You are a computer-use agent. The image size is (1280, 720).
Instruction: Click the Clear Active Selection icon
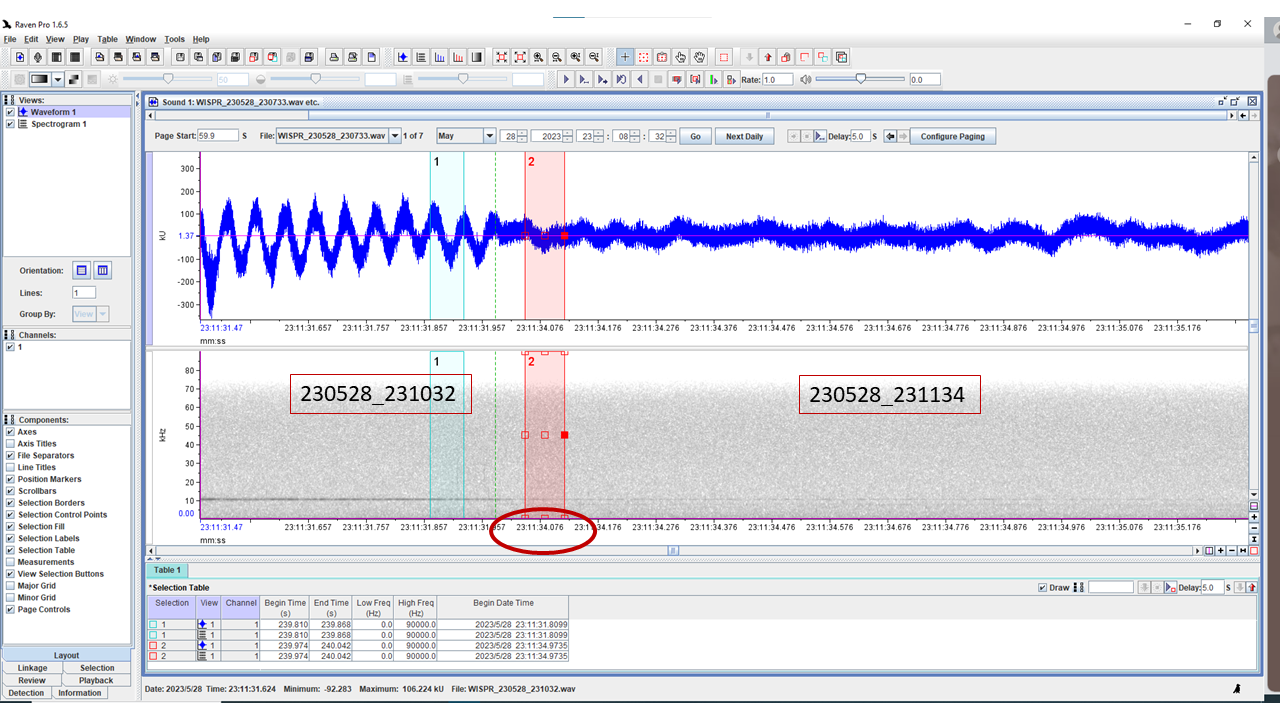(x=724, y=57)
